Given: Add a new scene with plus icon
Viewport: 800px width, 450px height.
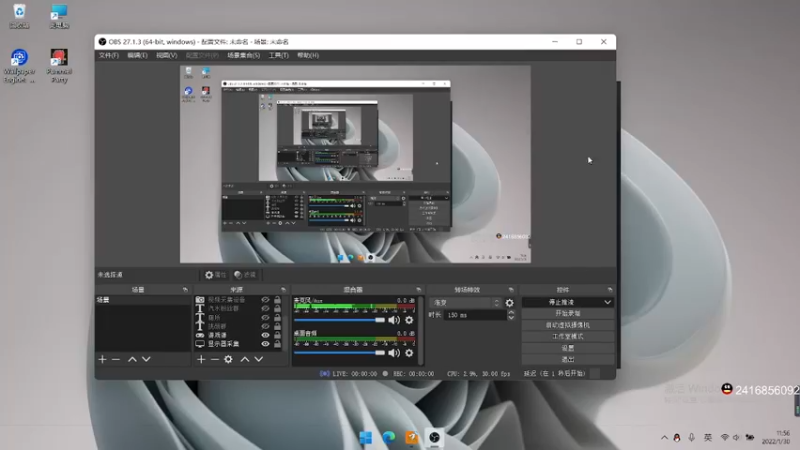Looking at the screenshot, I should coord(103,359).
